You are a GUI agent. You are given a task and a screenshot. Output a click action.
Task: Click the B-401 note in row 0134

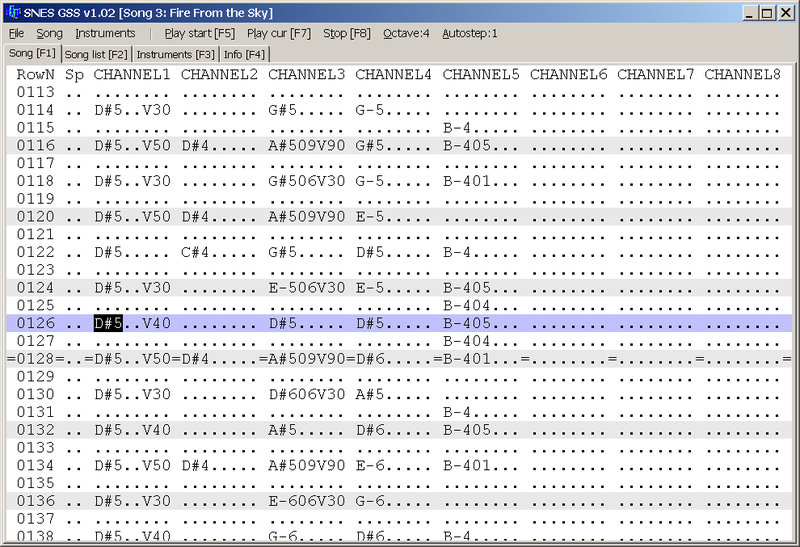464,465
